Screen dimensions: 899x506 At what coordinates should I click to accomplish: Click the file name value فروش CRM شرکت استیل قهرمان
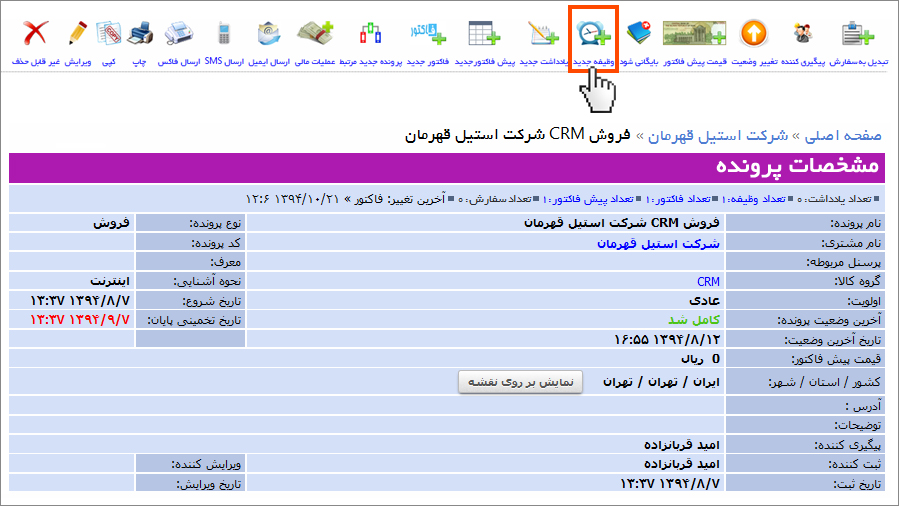coord(622,223)
